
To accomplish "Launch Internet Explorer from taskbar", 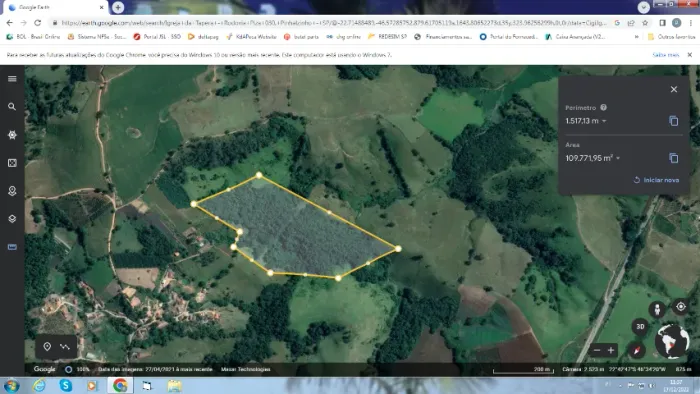I will [x=39, y=385].
